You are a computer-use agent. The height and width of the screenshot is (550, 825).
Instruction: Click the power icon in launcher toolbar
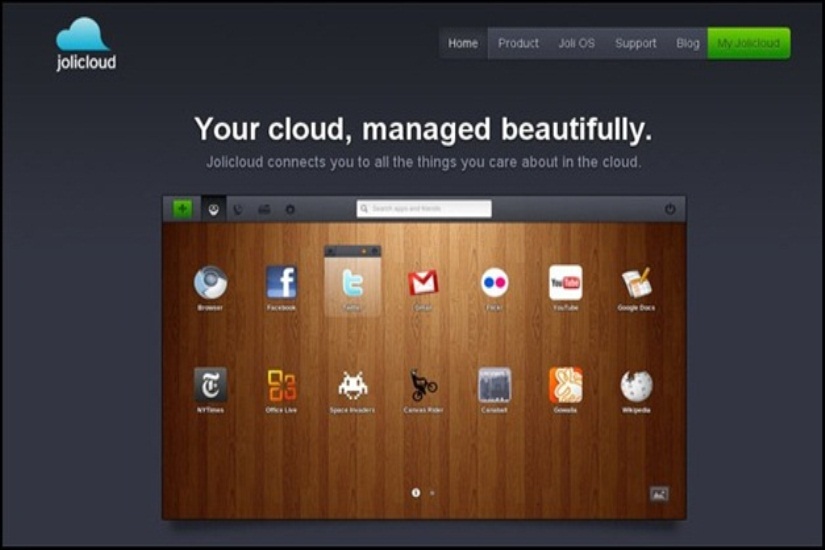[x=670, y=209]
